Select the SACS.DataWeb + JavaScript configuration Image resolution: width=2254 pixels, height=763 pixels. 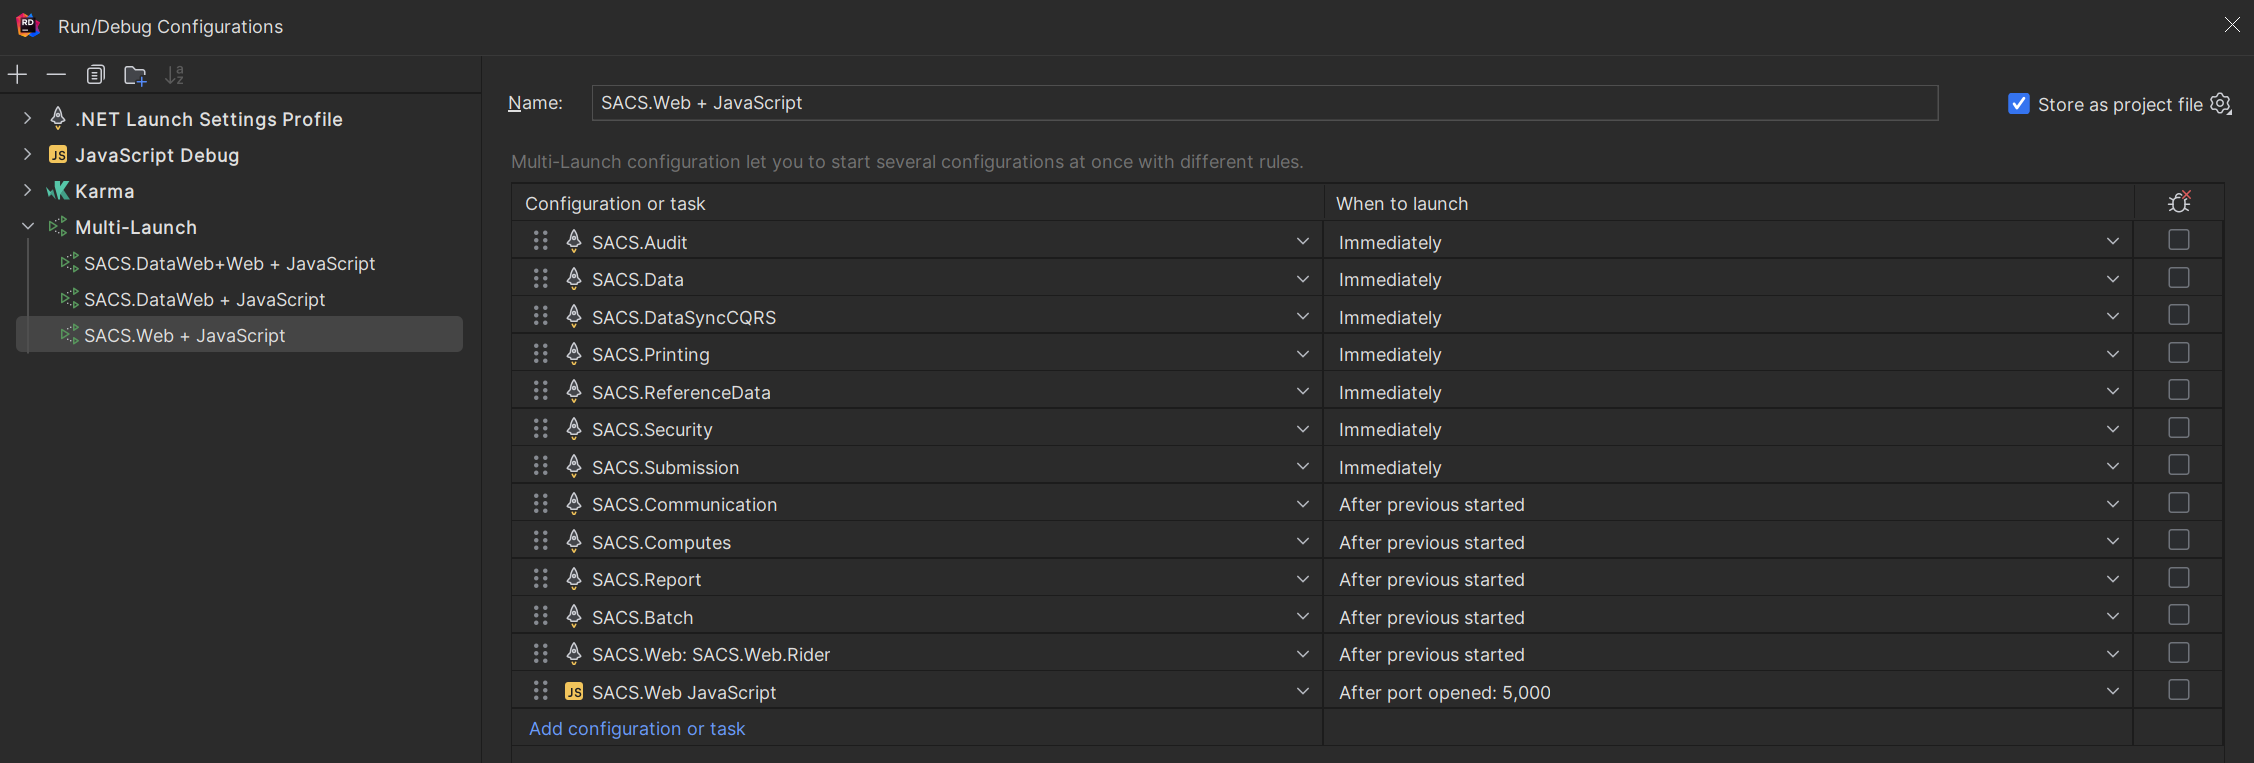(x=204, y=299)
